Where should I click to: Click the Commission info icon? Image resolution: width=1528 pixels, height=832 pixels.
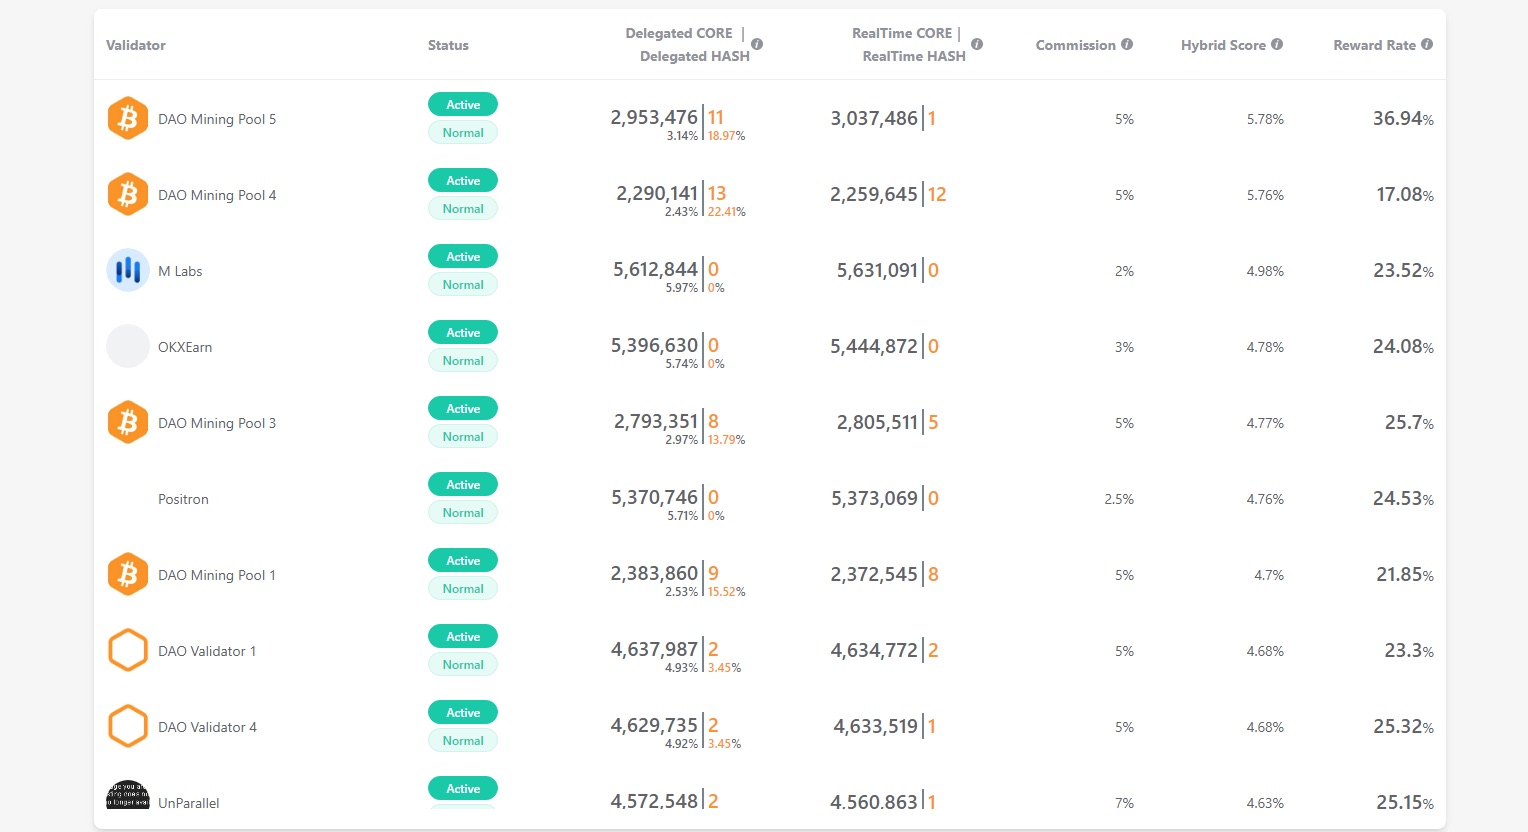tap(1127, 44)
